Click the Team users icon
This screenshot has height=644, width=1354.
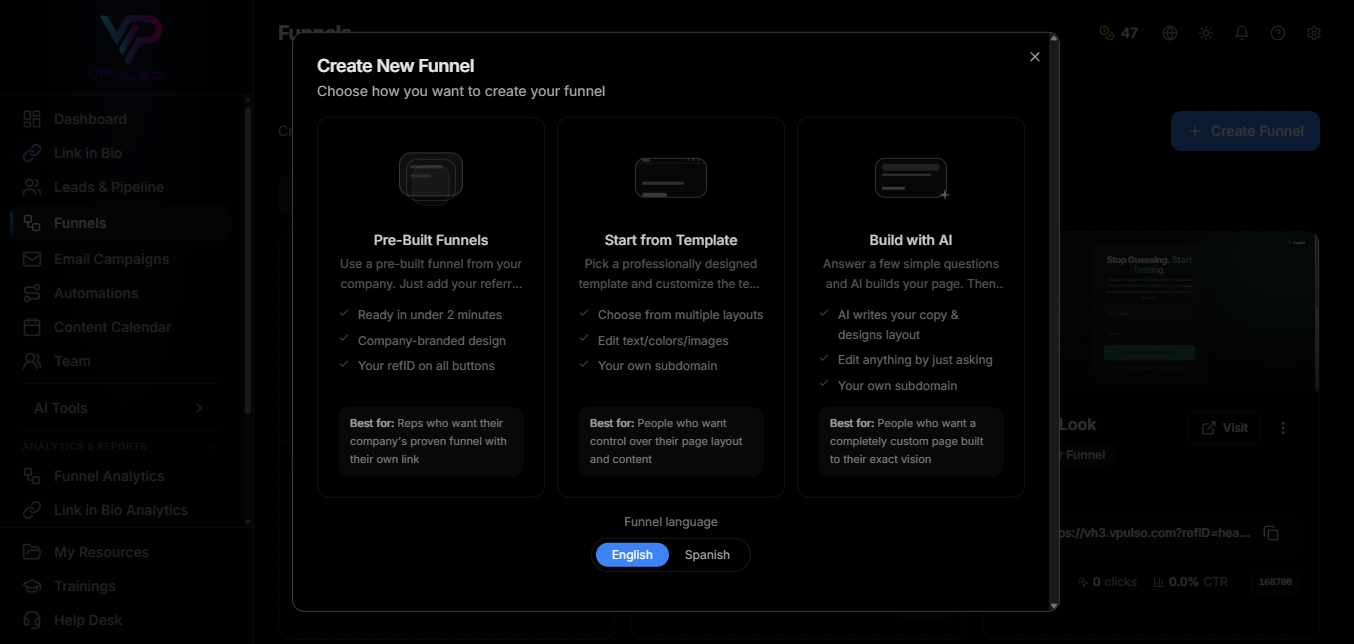tap(33, 361)
